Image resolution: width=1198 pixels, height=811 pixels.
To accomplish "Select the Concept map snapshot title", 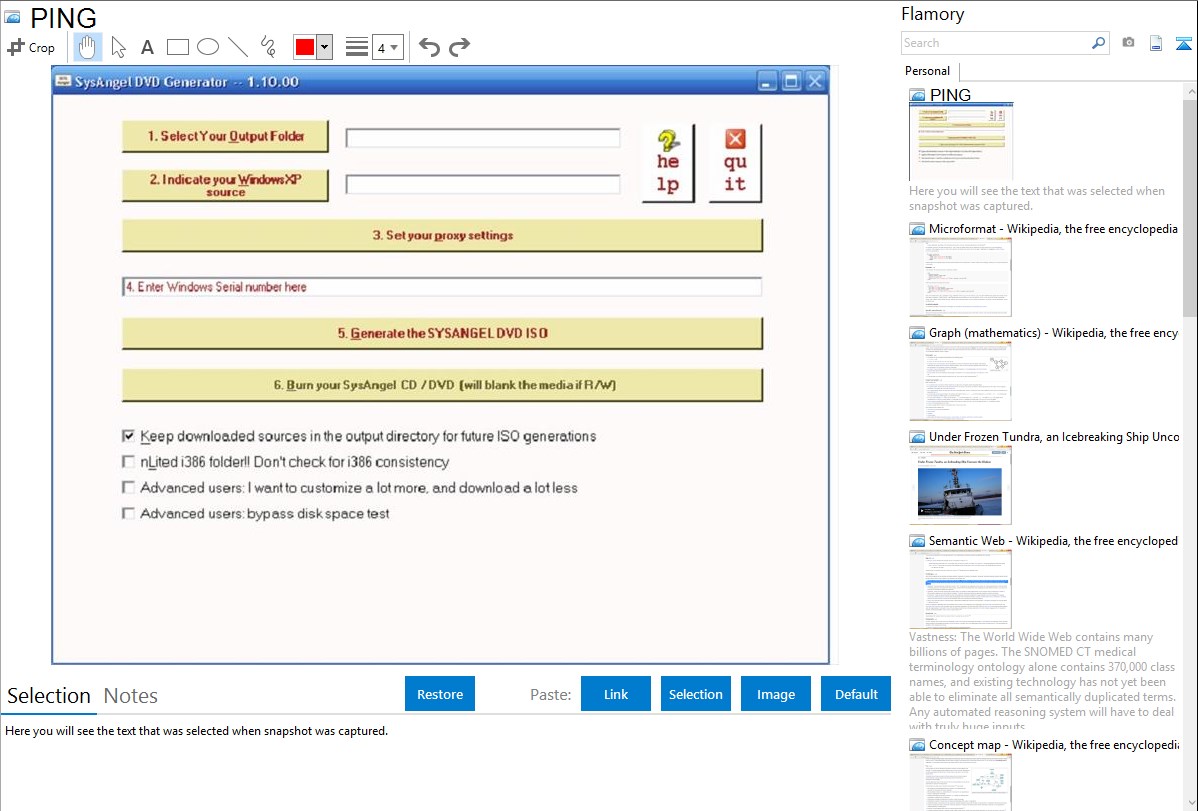I will click(1054, 745).
